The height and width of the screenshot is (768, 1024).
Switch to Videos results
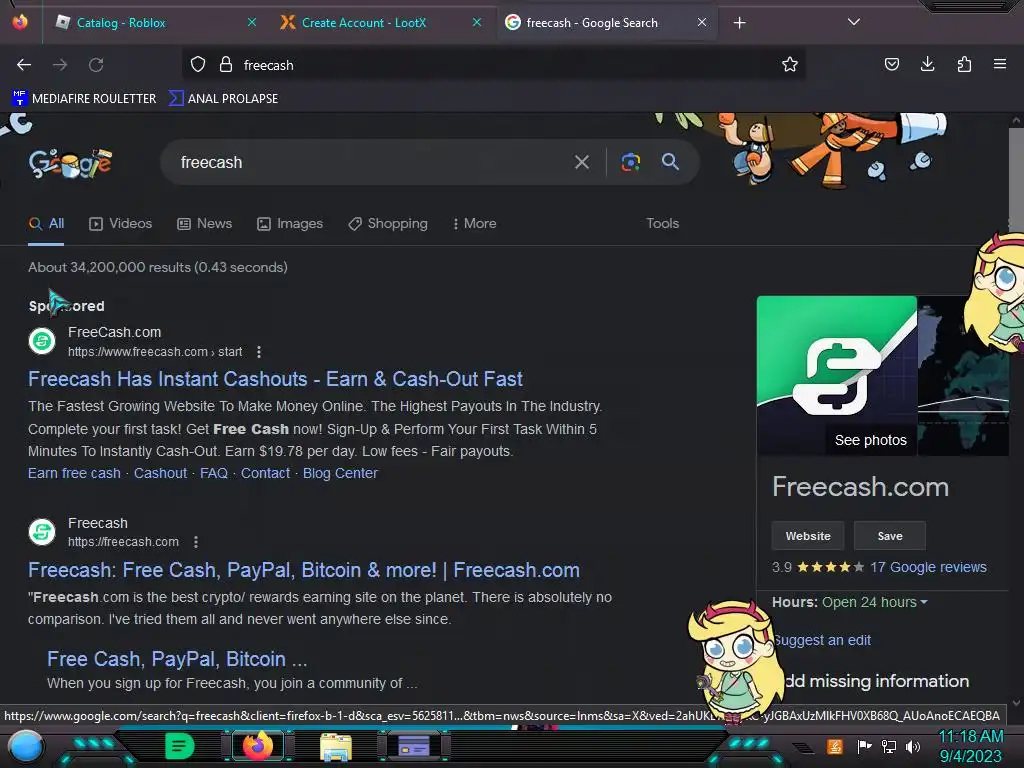click(120, 223)
